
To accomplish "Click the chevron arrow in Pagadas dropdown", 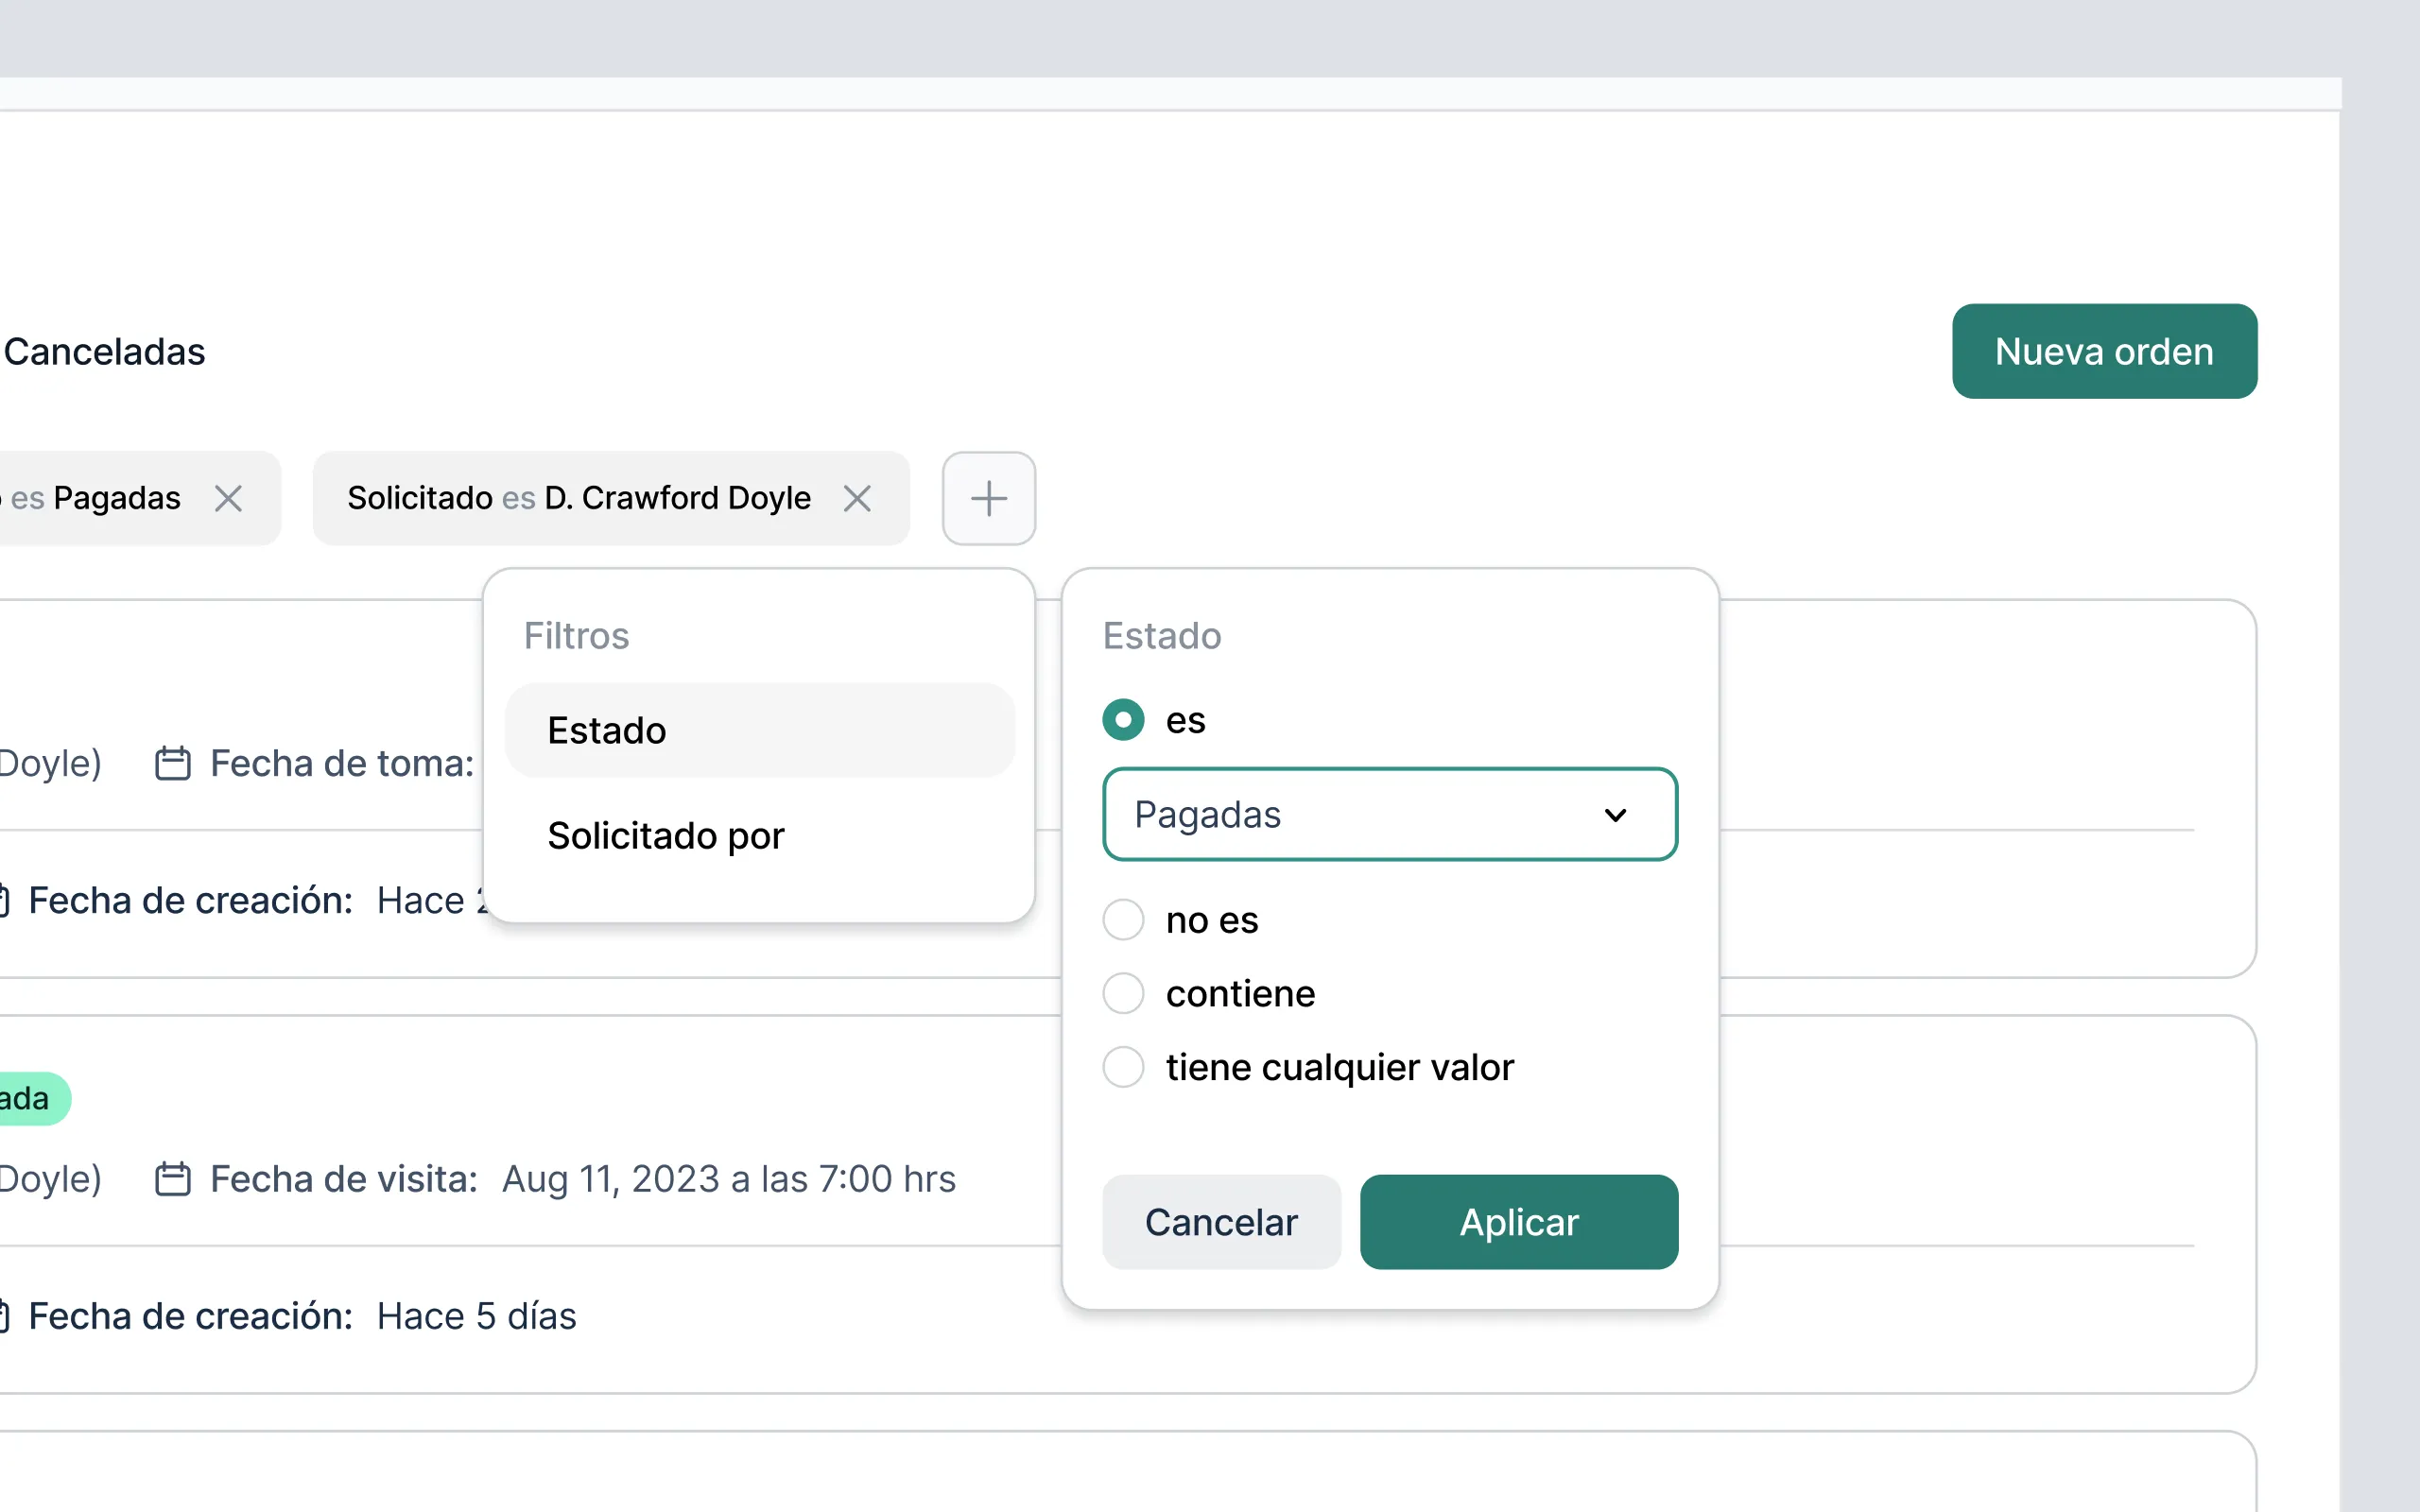I will click(x=1615, y=815).
